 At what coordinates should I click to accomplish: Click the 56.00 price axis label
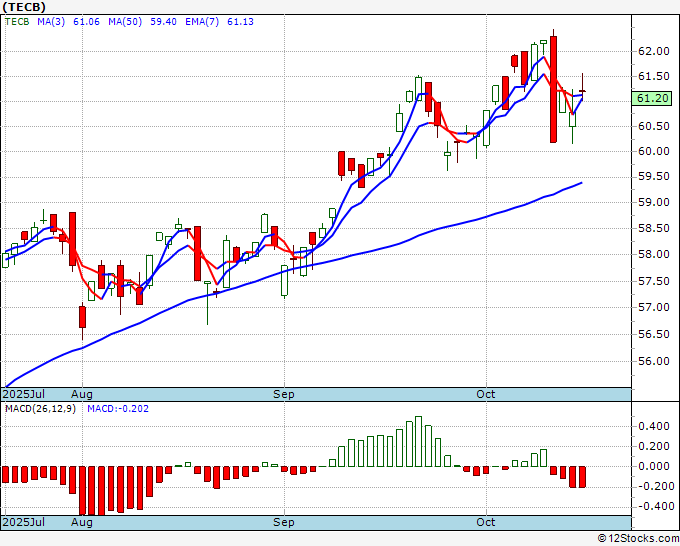654,361
